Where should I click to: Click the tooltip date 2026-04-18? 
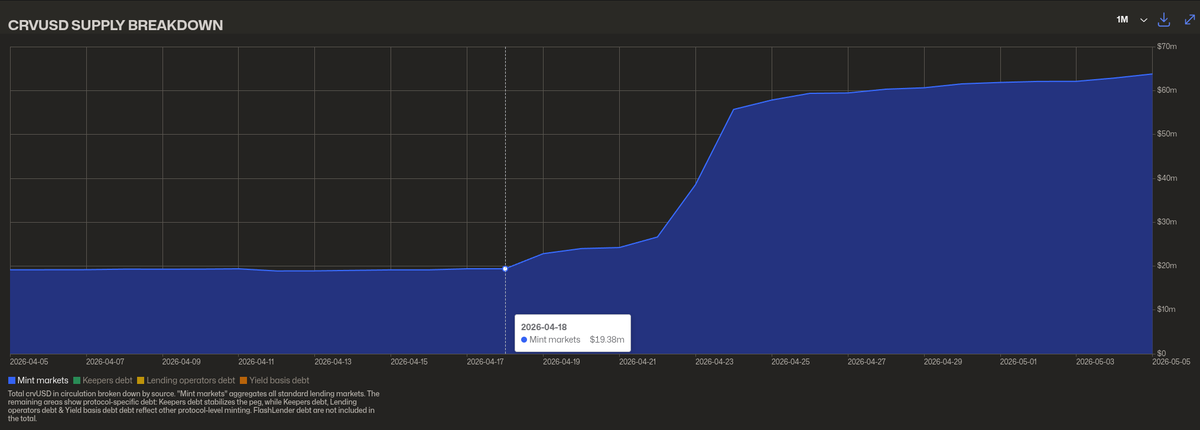click(544, 327)
